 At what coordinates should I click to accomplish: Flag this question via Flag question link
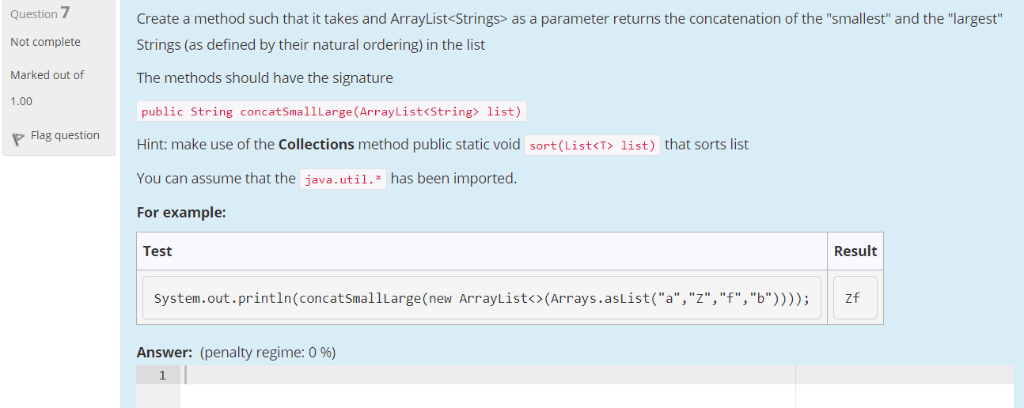65,135
